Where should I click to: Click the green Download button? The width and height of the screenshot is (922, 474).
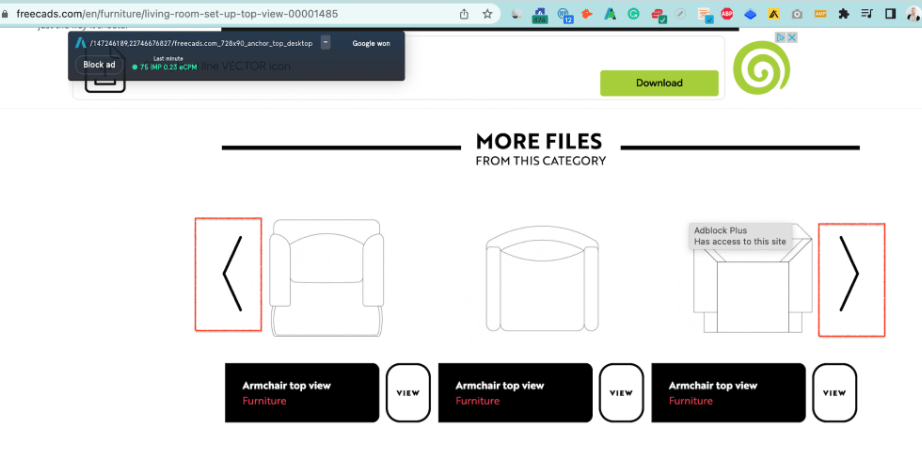[659, 83]
